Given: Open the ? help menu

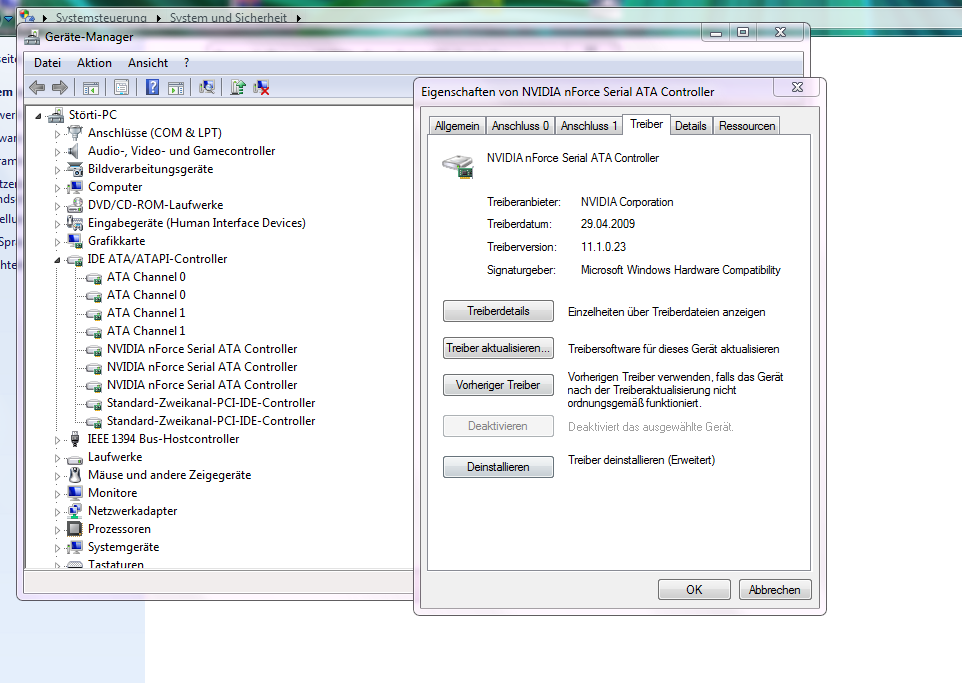Looking at the screenshot, I should pyautogui.click(x=187, y=63).
